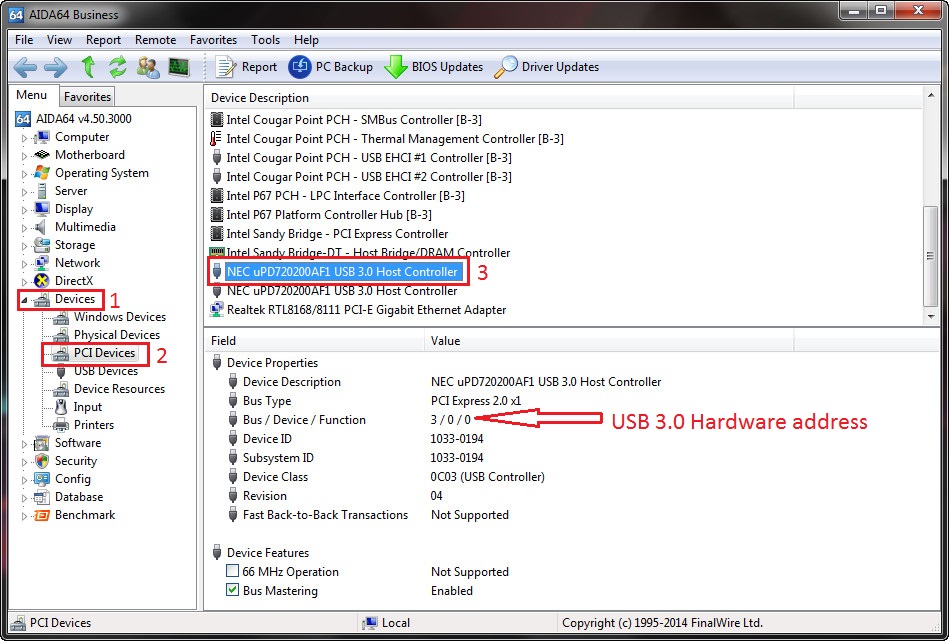Open the File menu

tap(24, 40)
